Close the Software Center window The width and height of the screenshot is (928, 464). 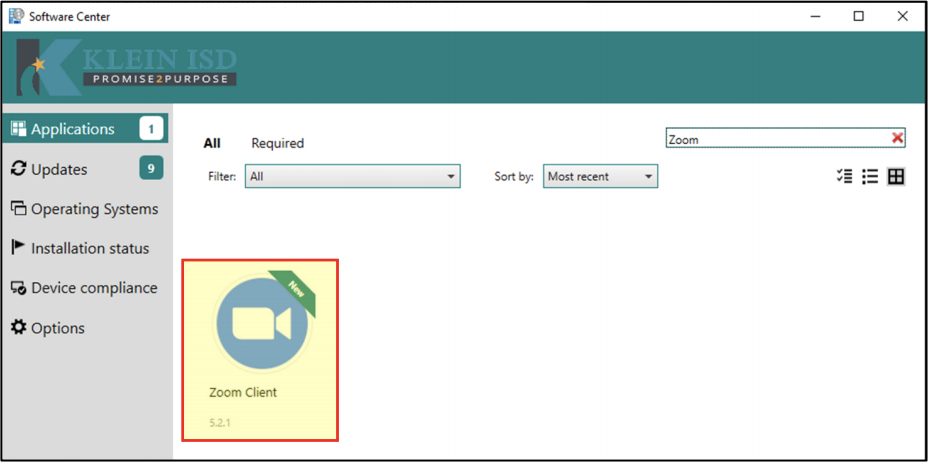pos(902,17)
